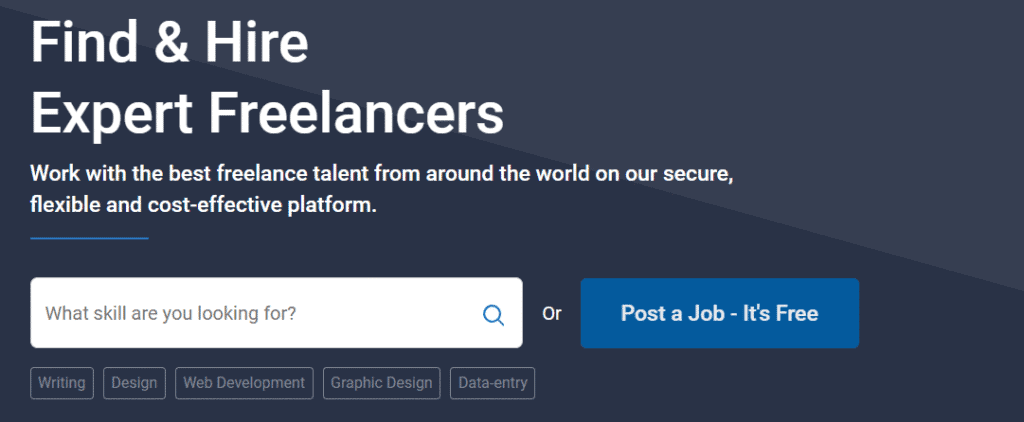
Task: Click the 'Post a Job - It's Free' button
Action: pyautogui.click(x=720, y=313)
